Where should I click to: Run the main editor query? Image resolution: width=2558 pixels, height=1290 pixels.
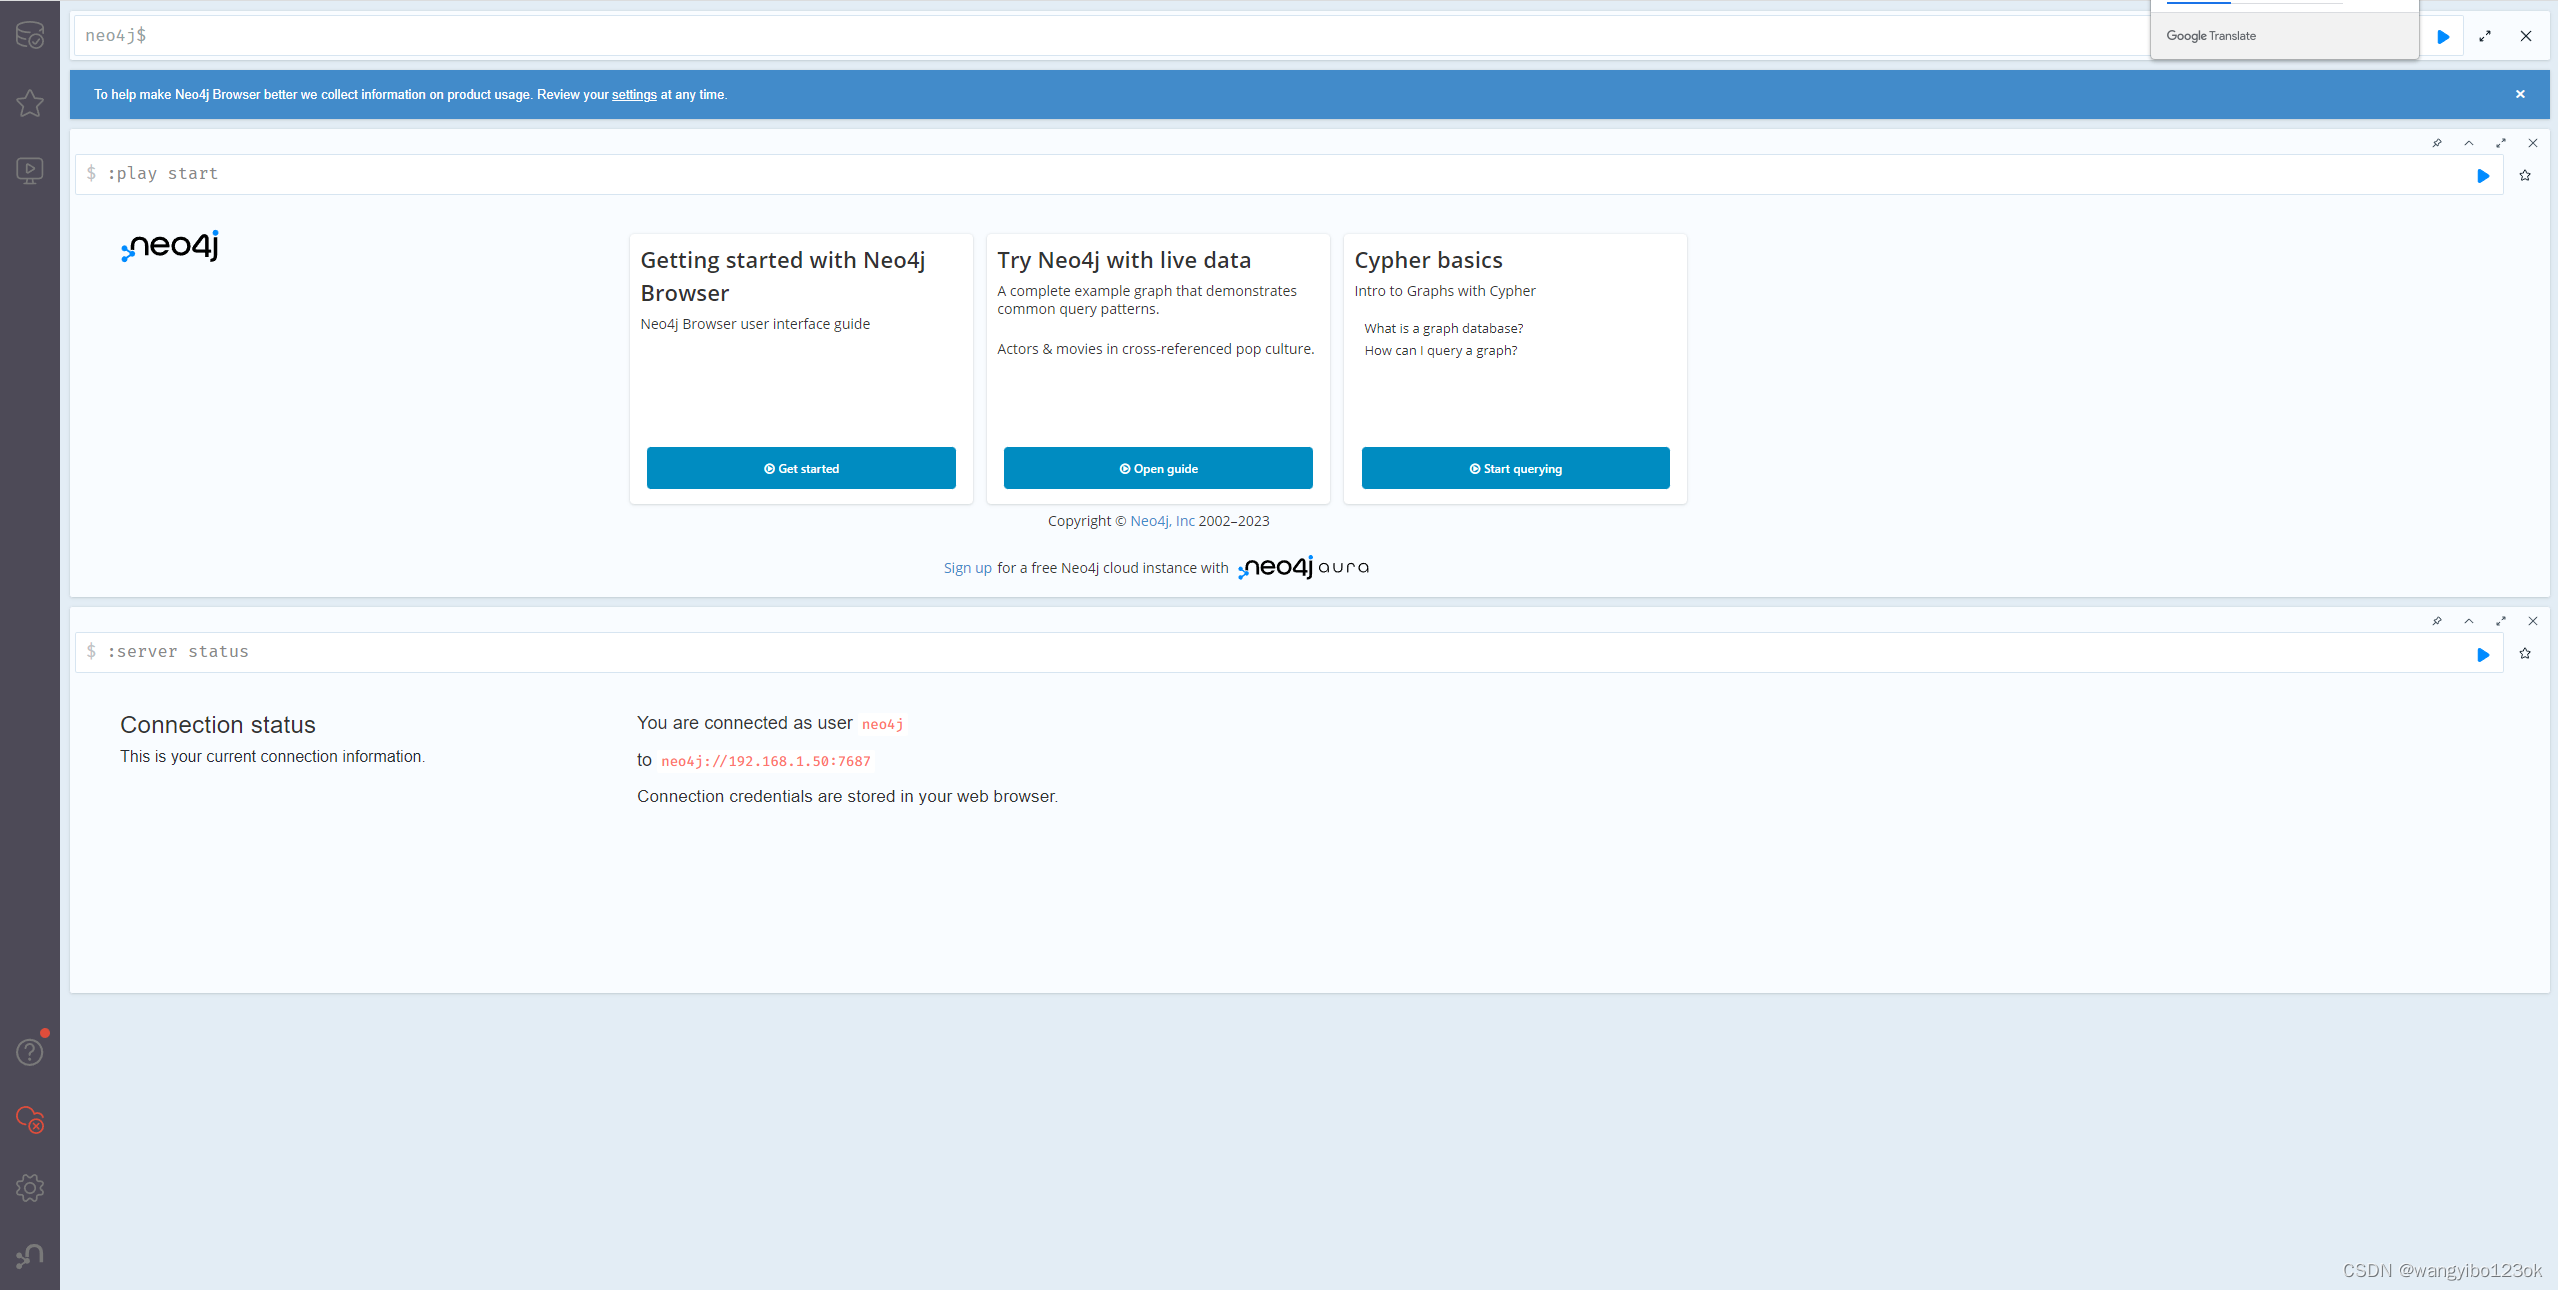pyautogui.click(x=2443, y=37)
